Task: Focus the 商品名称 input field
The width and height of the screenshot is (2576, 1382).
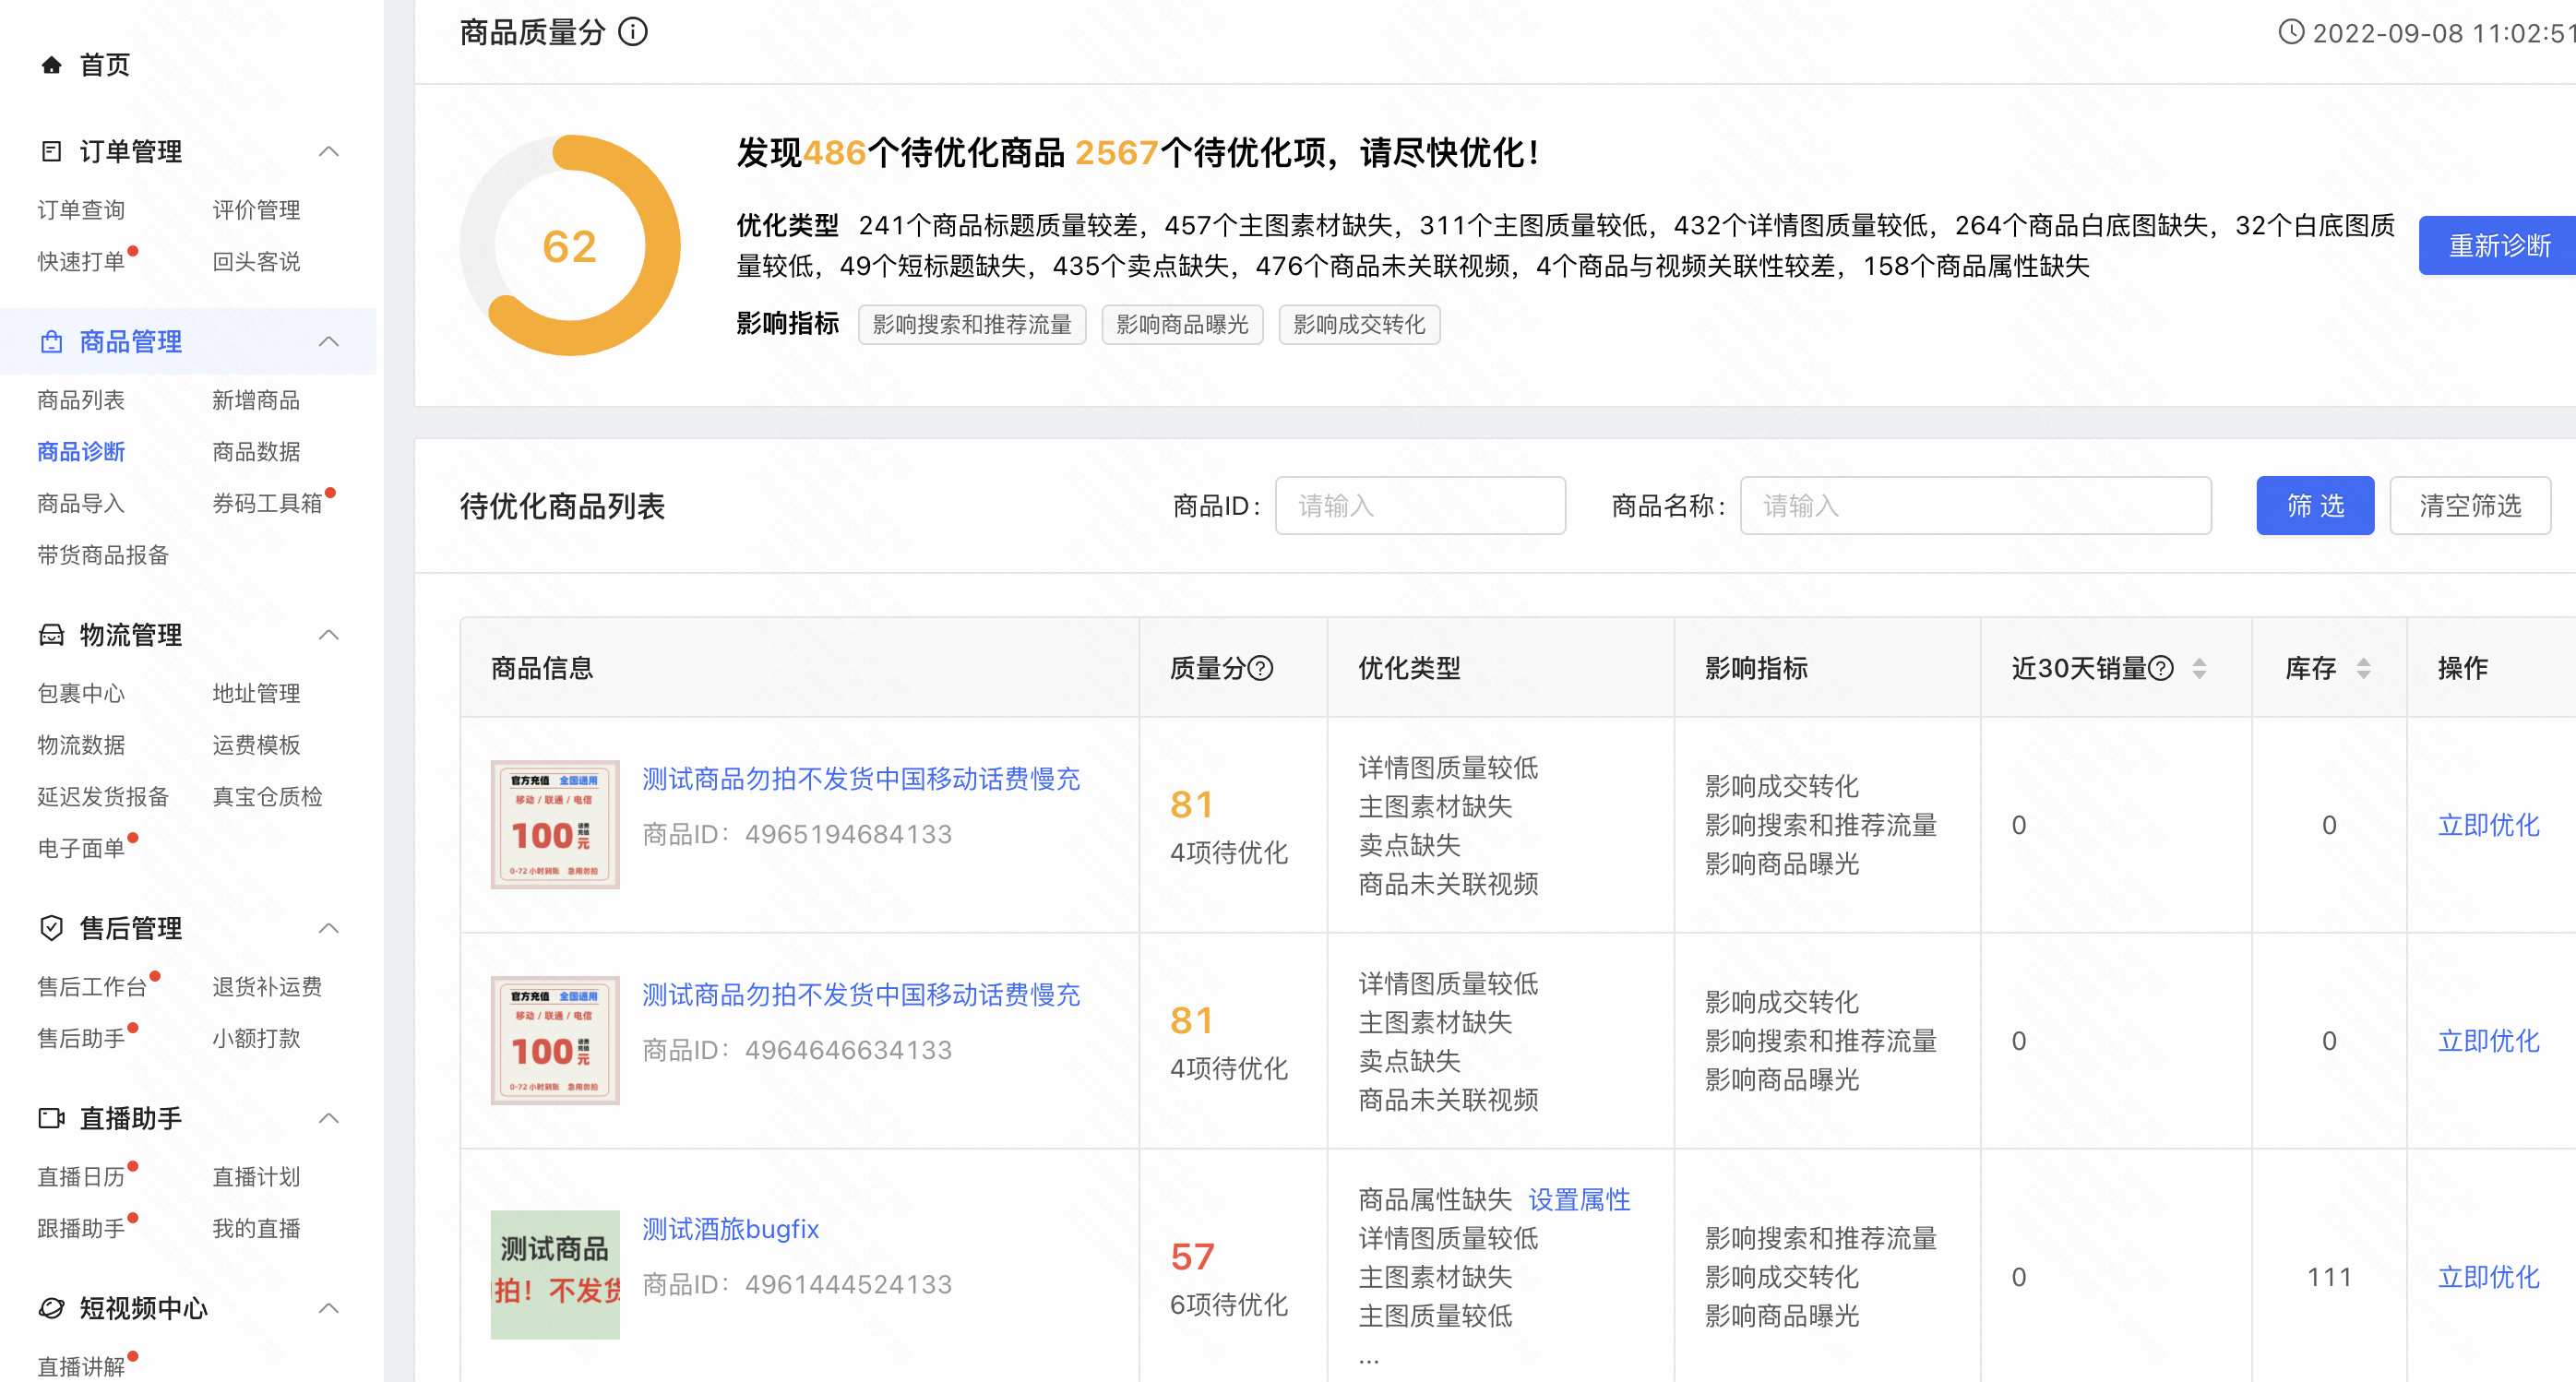Action: (1975, 506)
